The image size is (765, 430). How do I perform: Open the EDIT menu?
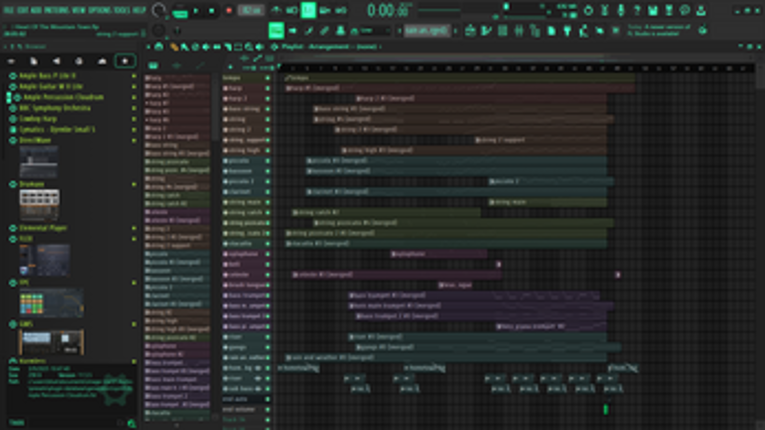click(x=22, y=10)
